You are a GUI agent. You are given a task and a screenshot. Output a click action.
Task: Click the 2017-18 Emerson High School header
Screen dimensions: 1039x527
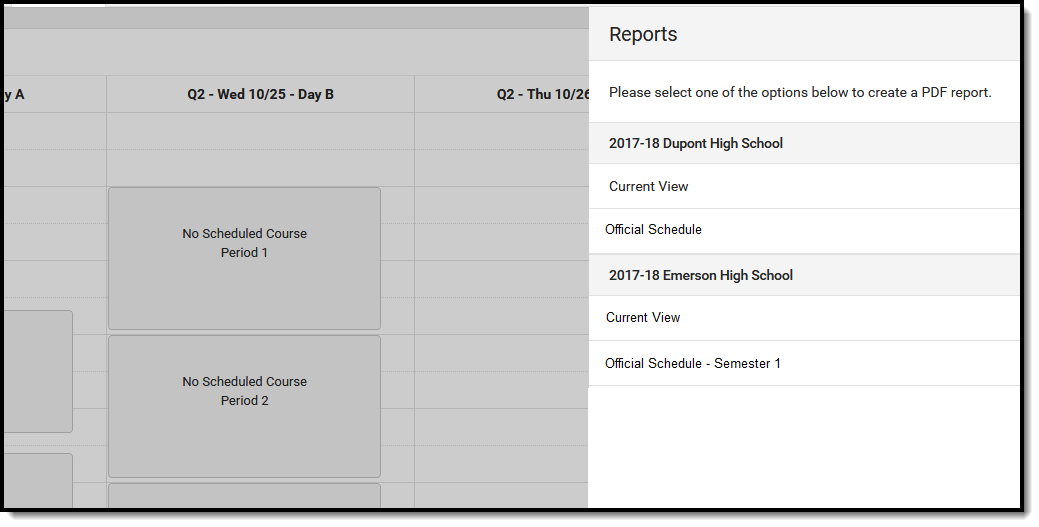(x=700, y=275)
